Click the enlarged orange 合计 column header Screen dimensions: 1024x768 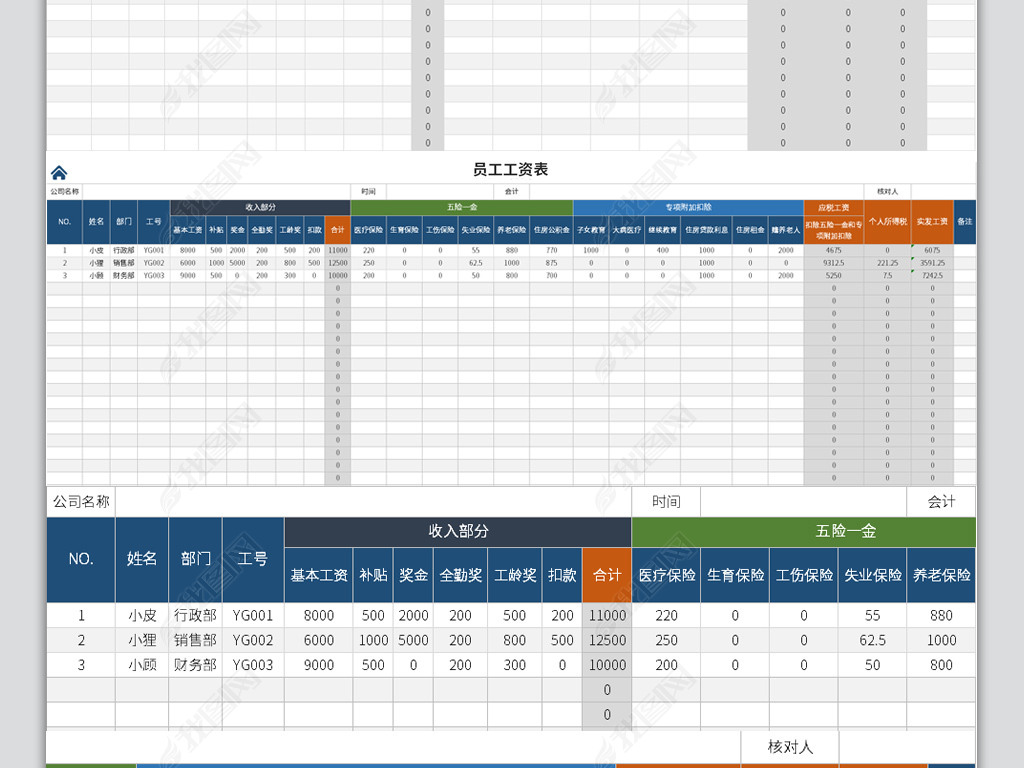click(x=607, y=575)
